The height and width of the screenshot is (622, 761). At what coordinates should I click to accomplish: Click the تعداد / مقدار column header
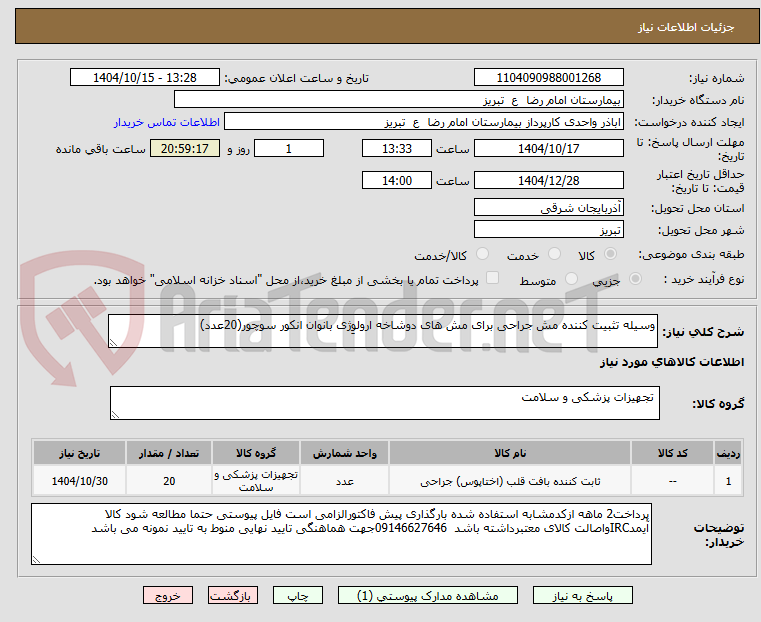coord(169,453)
